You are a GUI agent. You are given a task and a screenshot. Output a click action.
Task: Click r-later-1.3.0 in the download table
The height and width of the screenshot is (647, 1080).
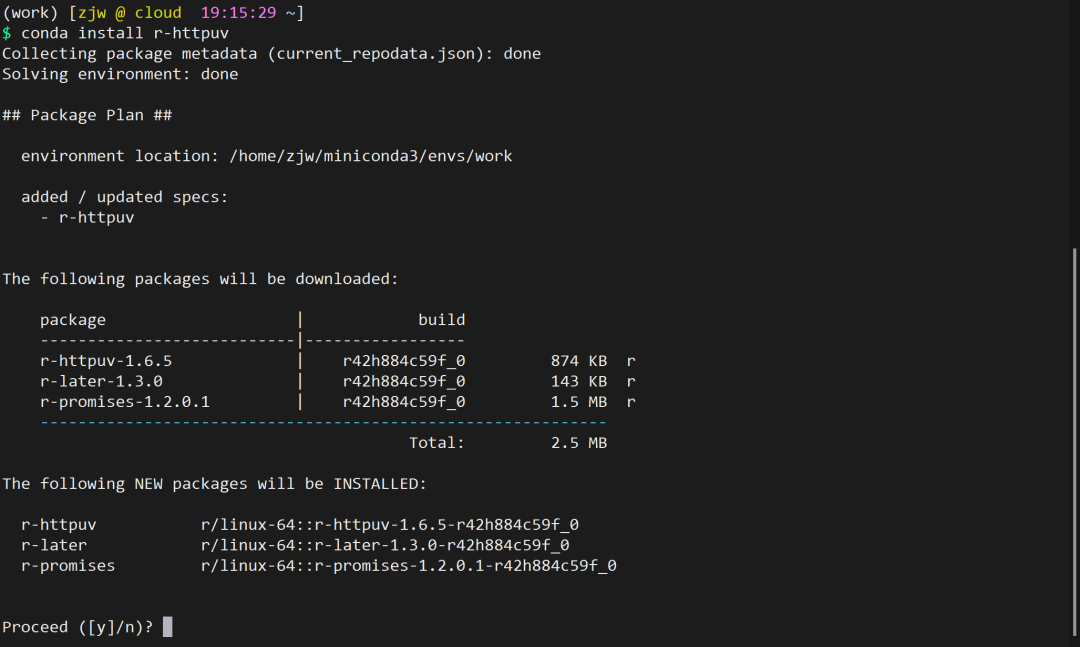pyautogui.click(x=101, y=381)
